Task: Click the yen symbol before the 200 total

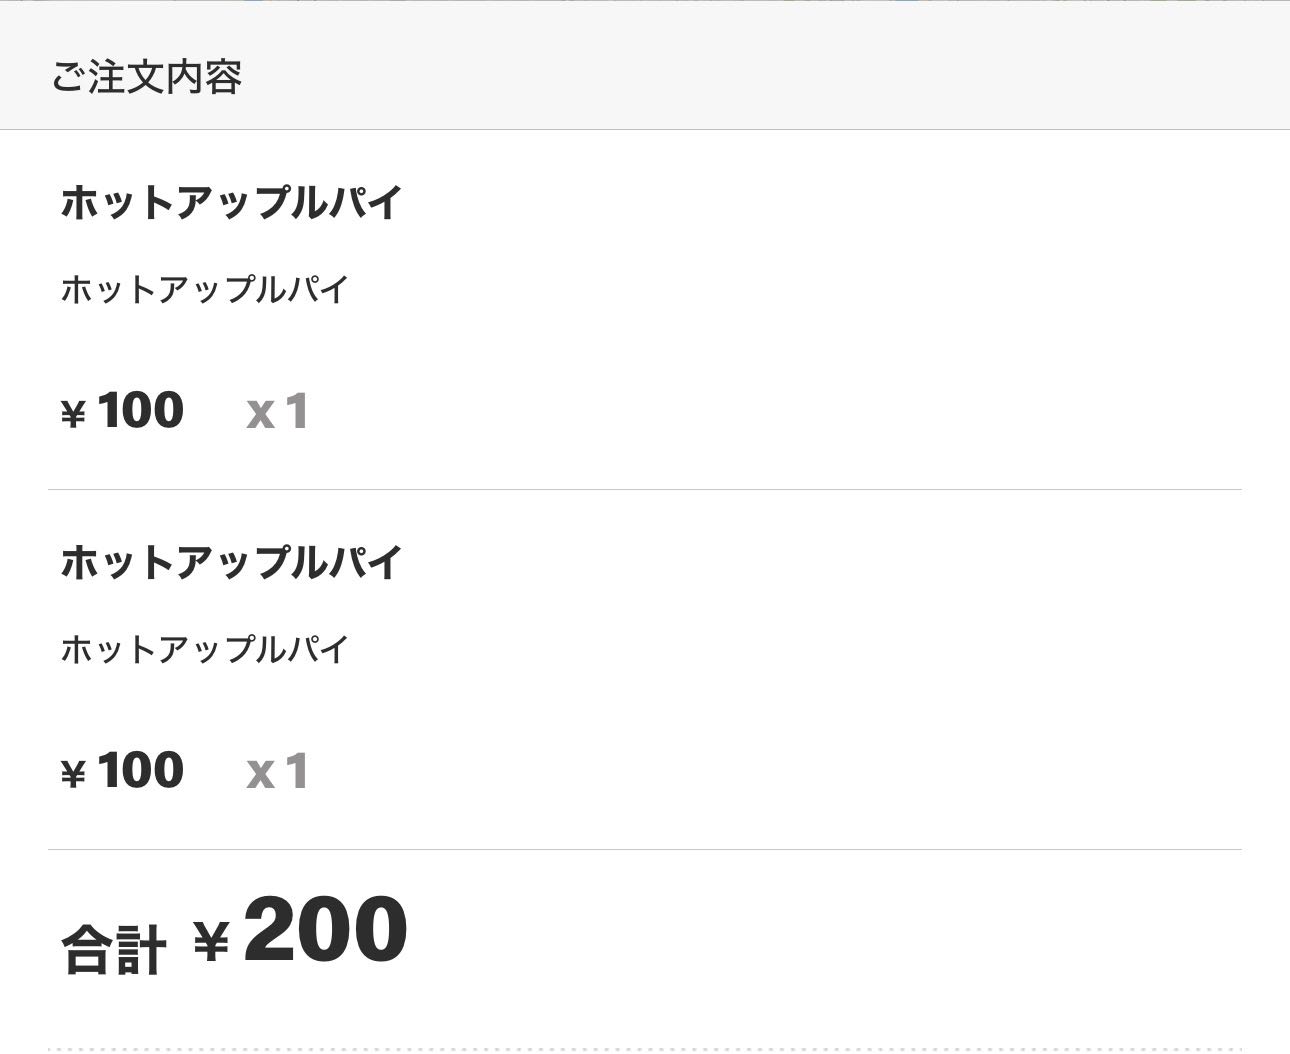Action: point(211,941)
